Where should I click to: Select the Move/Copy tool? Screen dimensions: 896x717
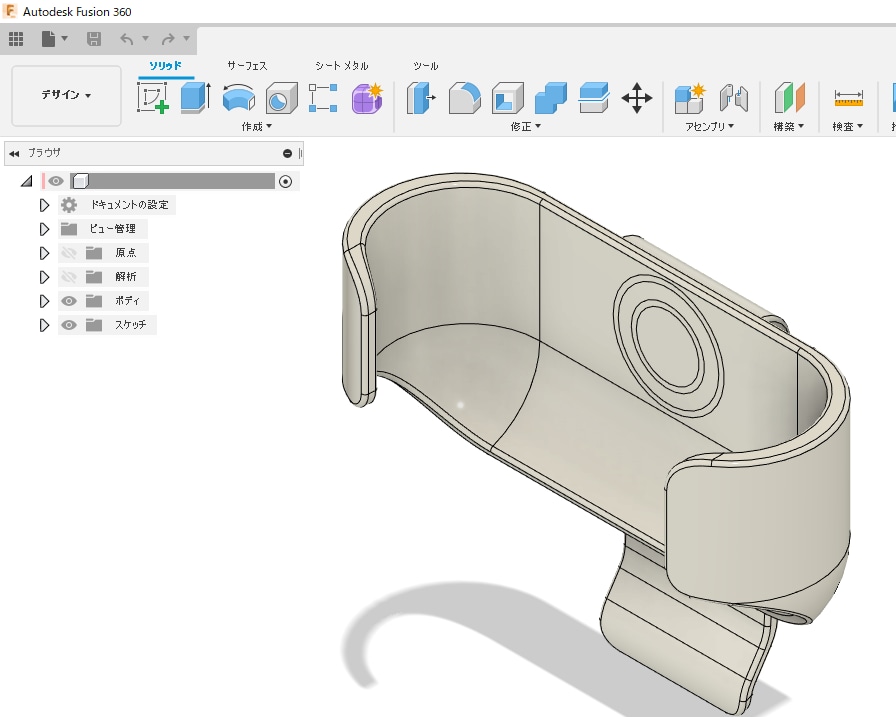coord(637,98)
